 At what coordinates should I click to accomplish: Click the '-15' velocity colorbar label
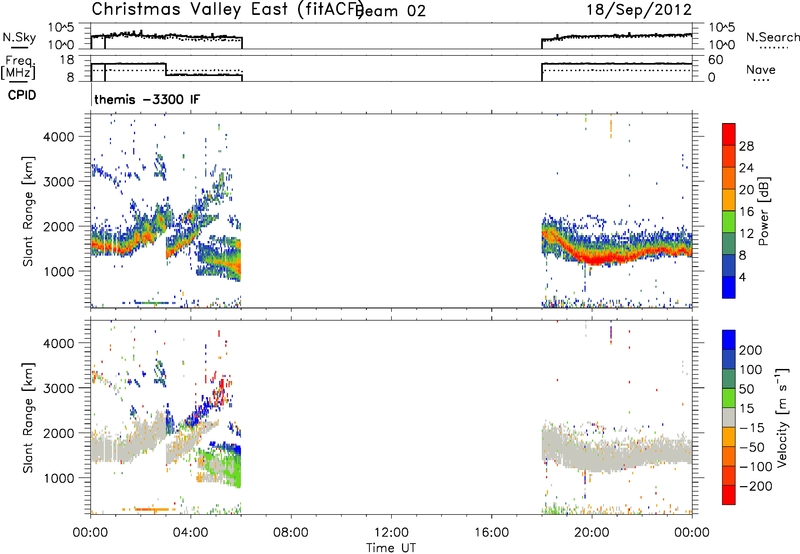pyautogui.click(x=752, y=428)
